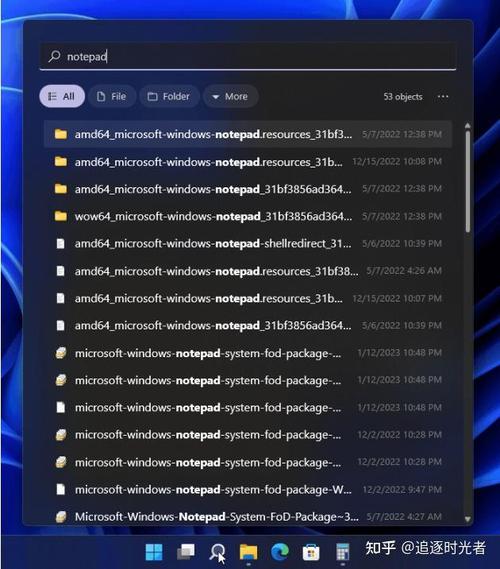Open the calculator-like taskbar icon
500x569 pixels.
[x=343, y=552]
